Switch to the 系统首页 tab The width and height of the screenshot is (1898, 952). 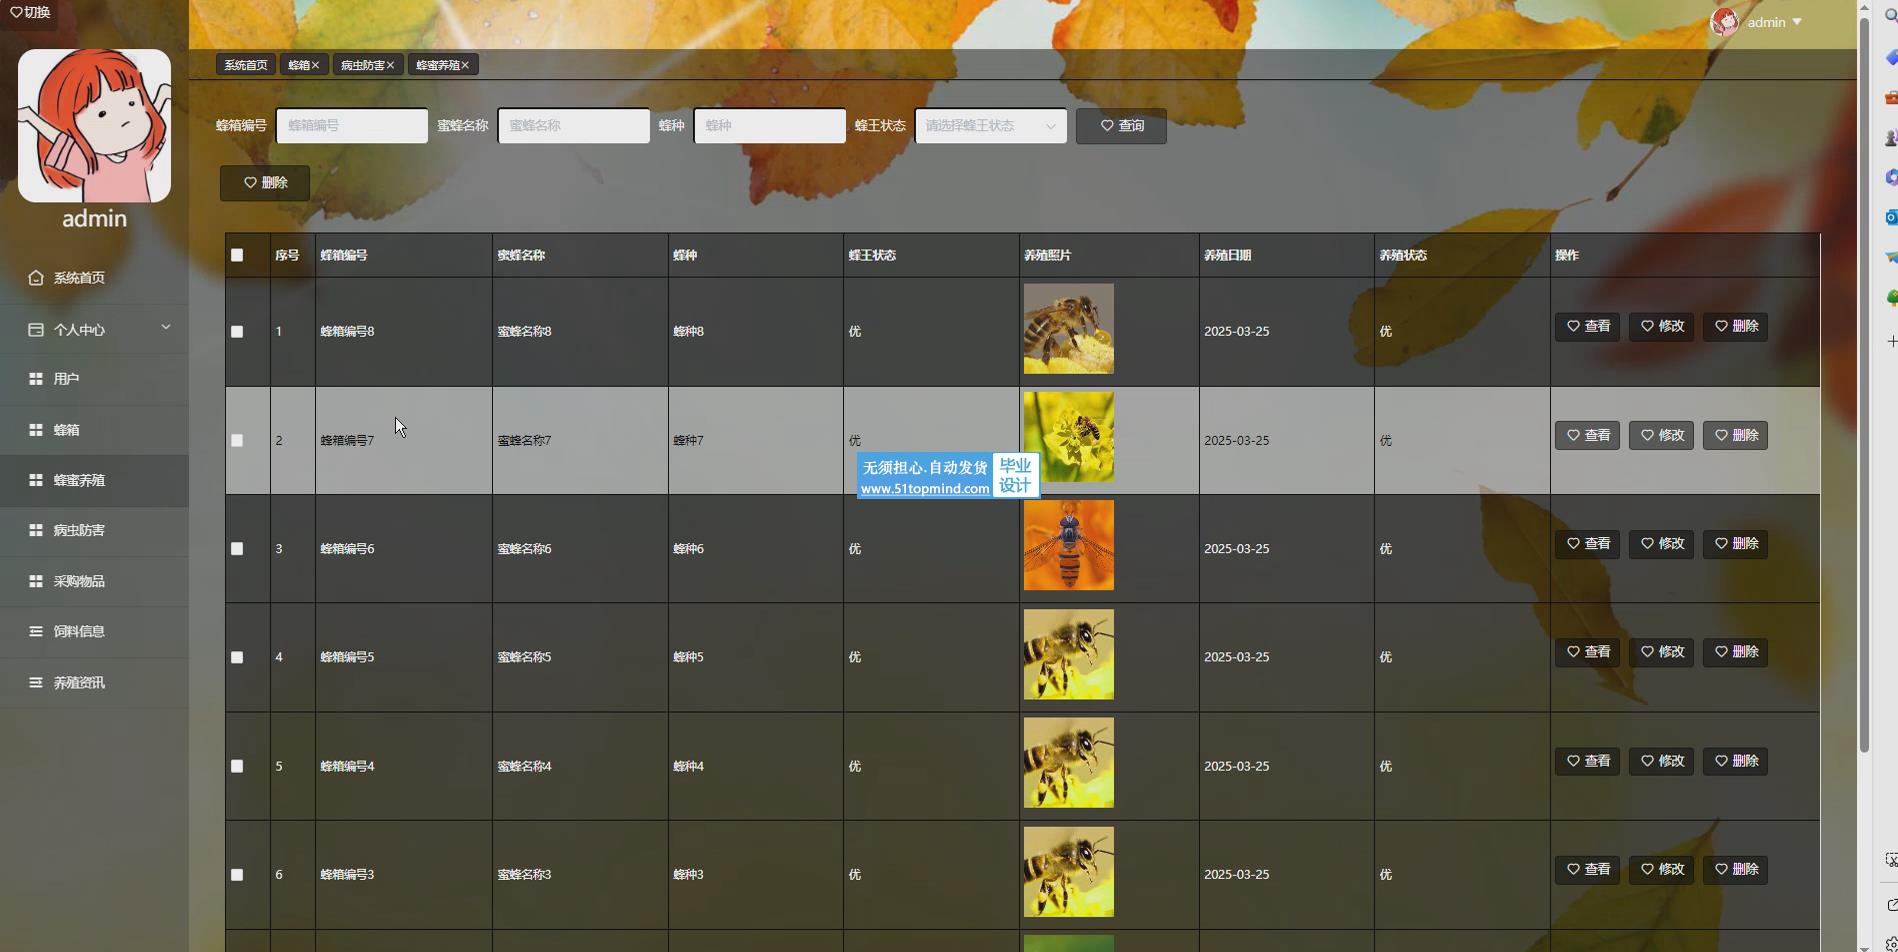[x=246, y=65]
